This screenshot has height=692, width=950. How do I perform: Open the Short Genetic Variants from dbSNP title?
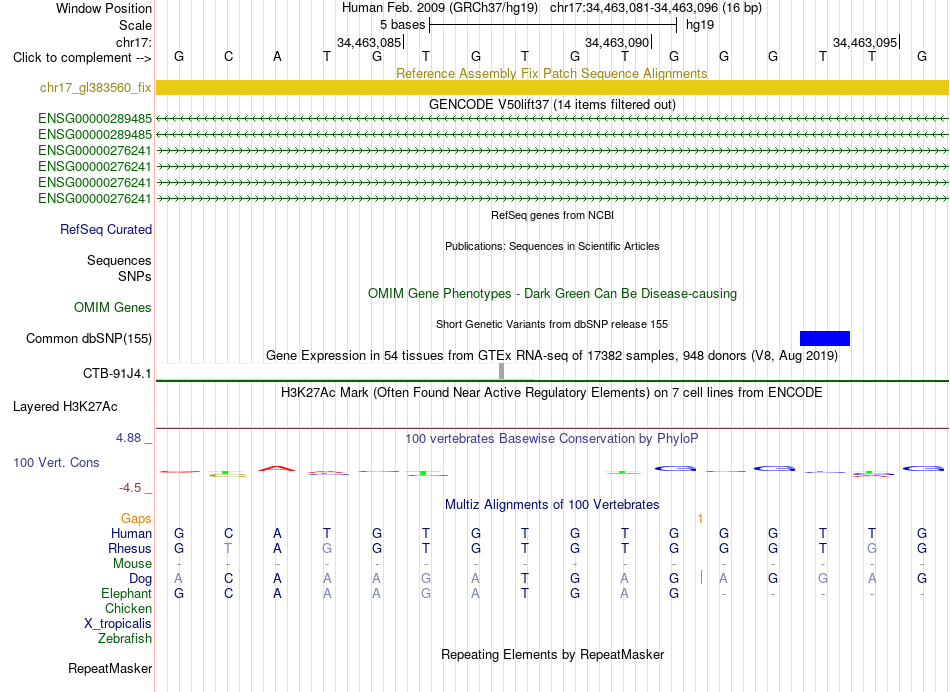(552, 324)
